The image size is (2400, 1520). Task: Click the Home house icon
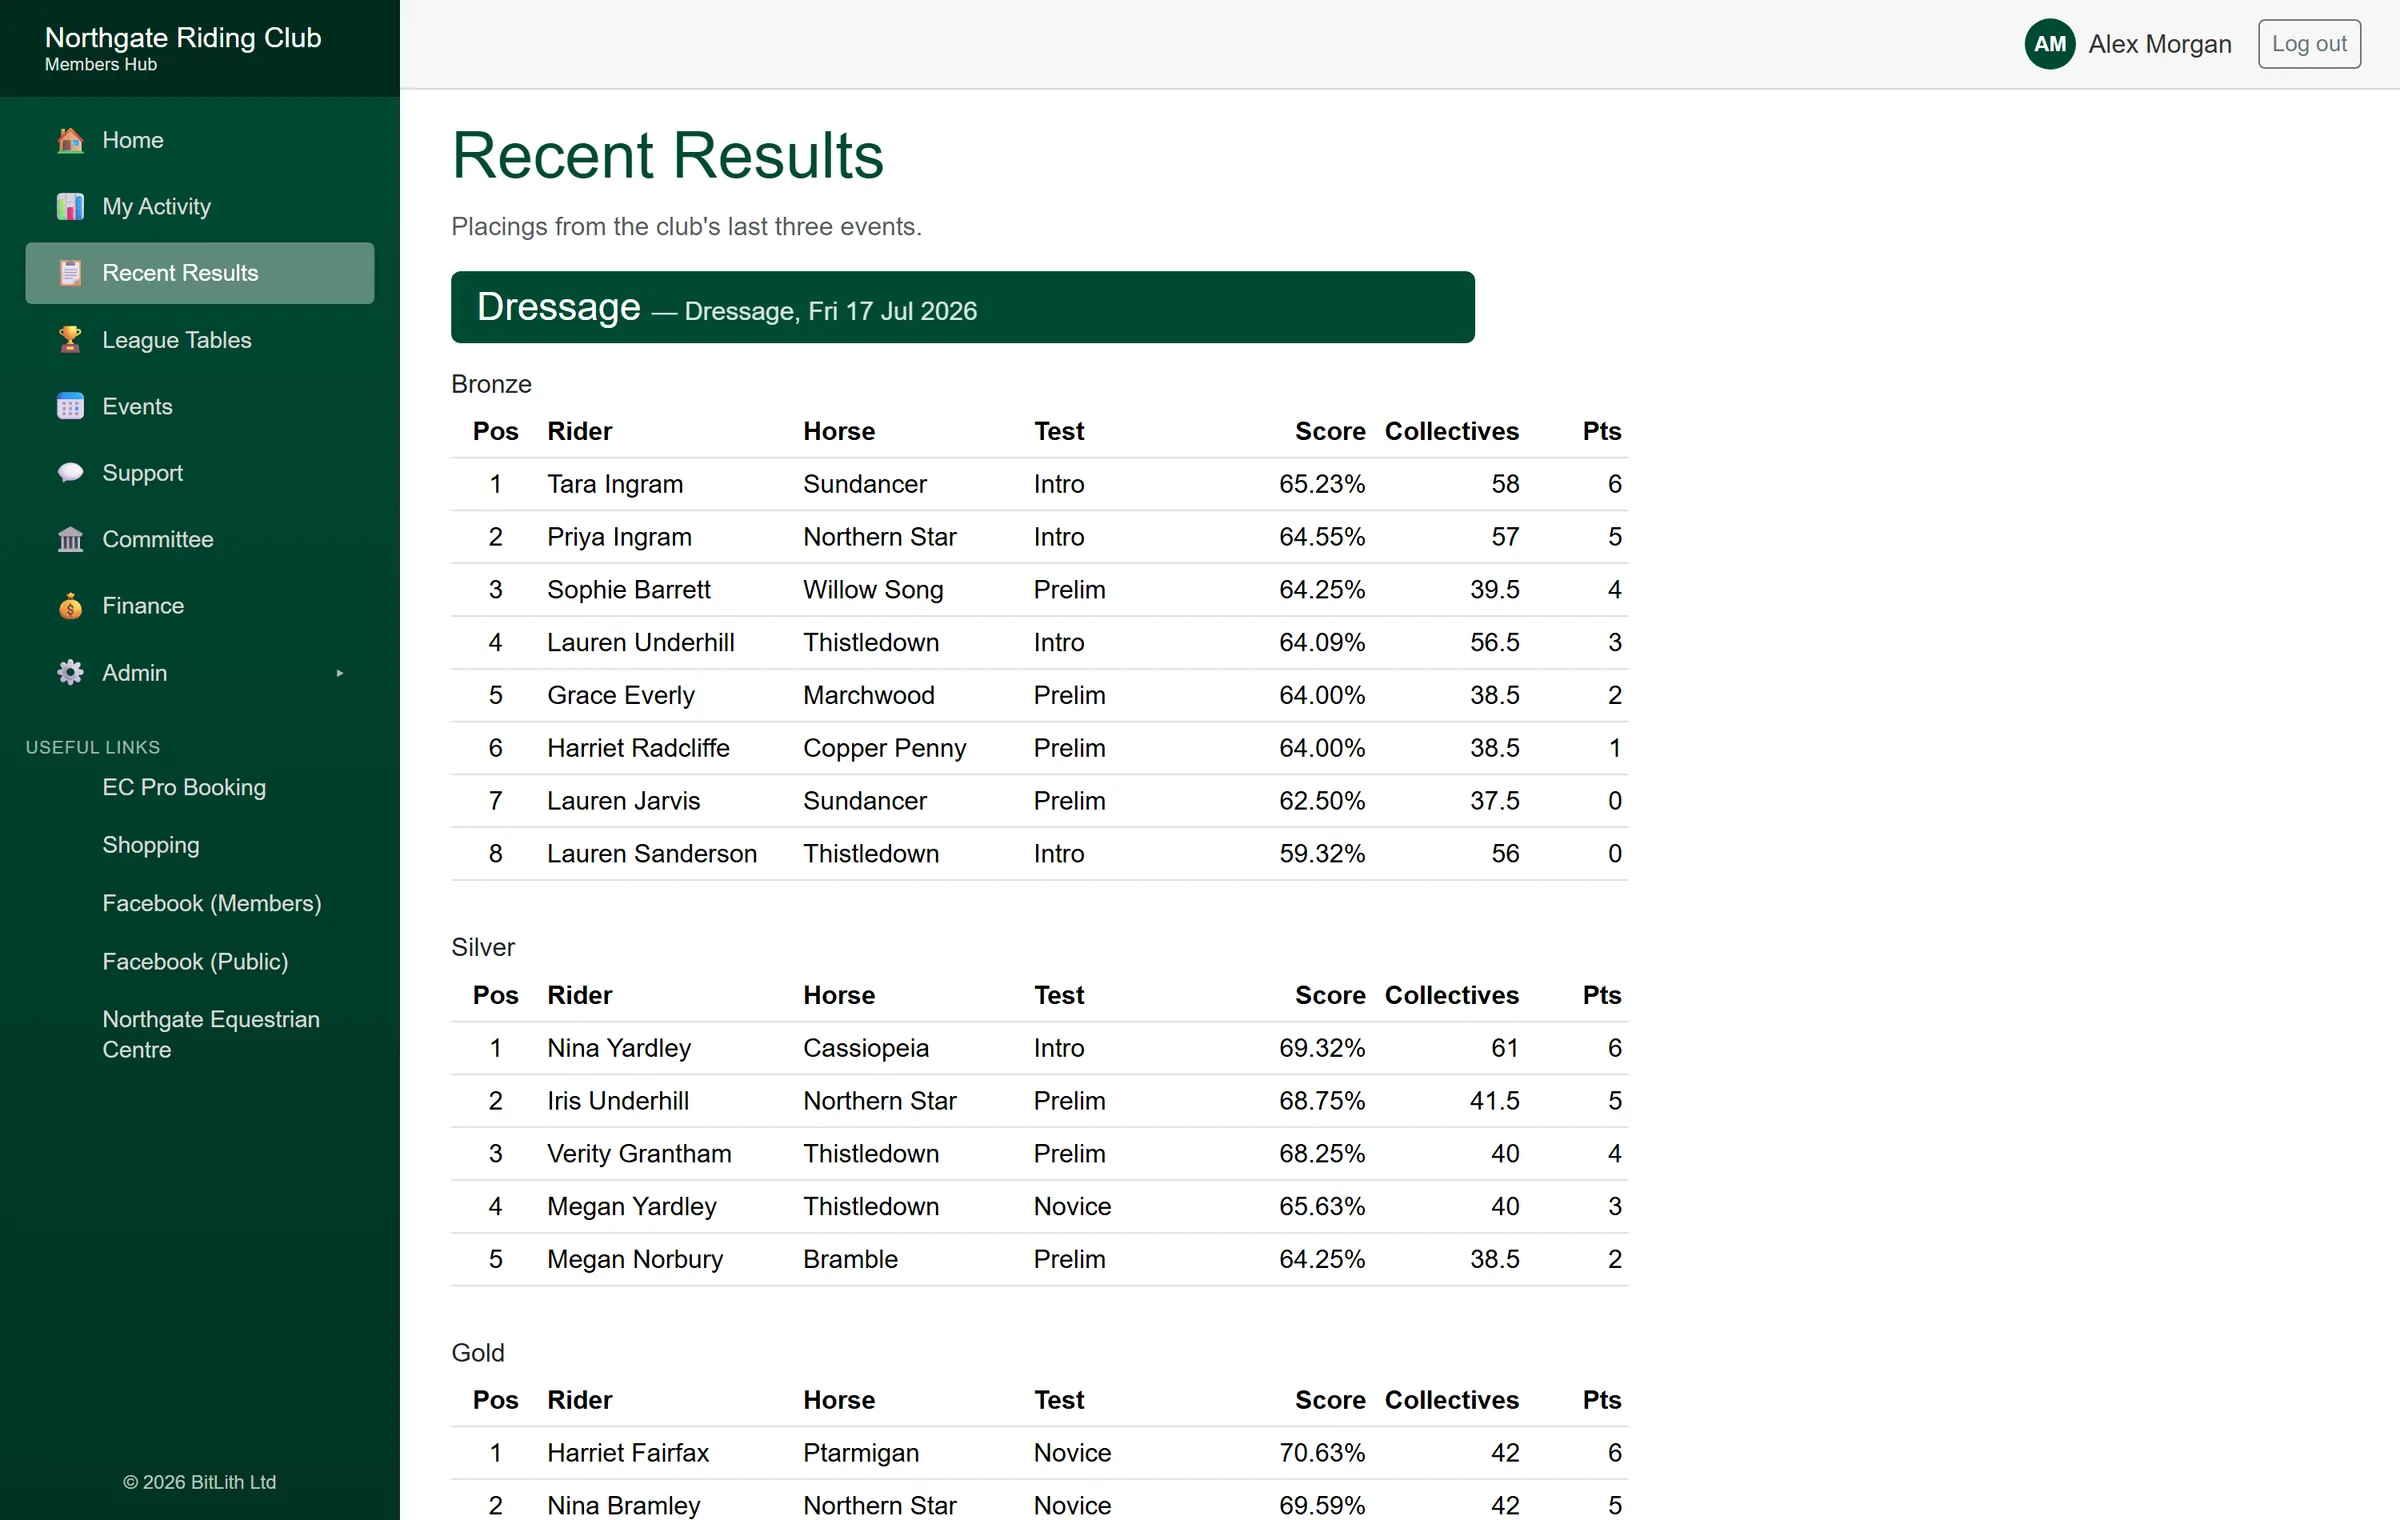[x=70, y=140]
